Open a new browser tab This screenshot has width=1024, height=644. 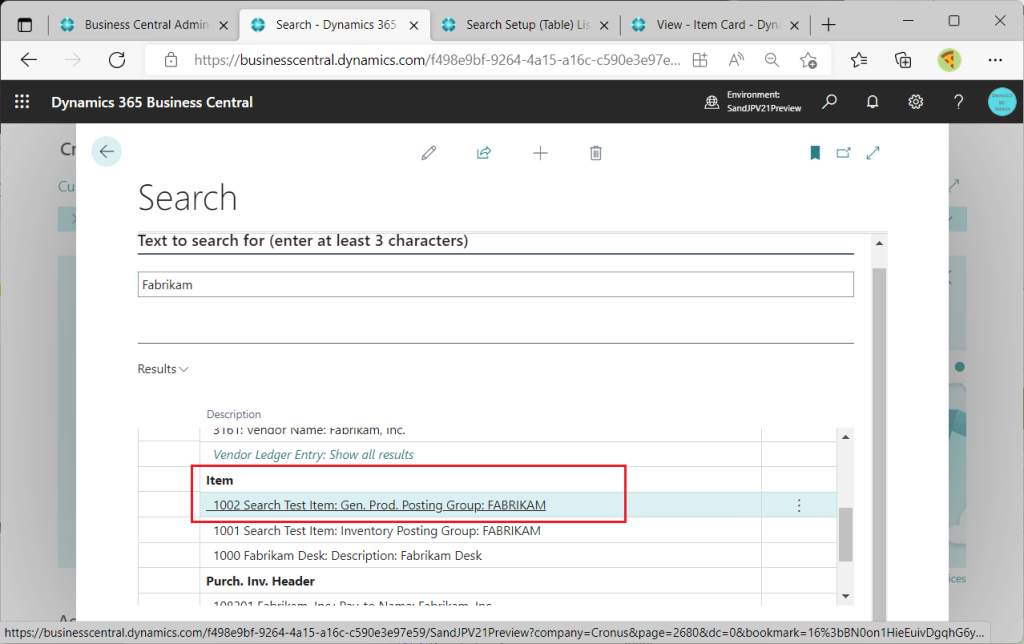pyautogui.click(x=829, y=25)
